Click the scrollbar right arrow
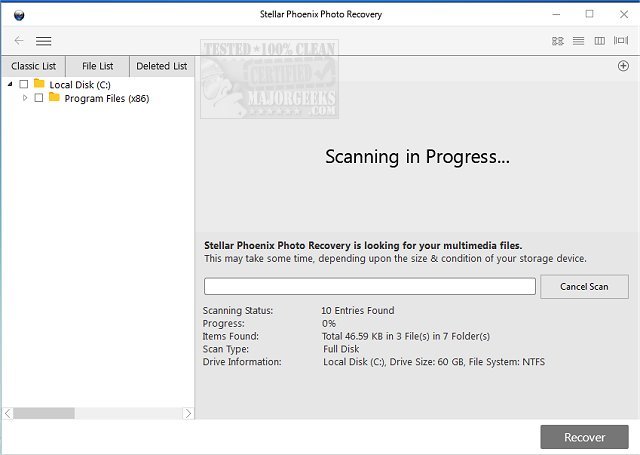 pos(188,413)
